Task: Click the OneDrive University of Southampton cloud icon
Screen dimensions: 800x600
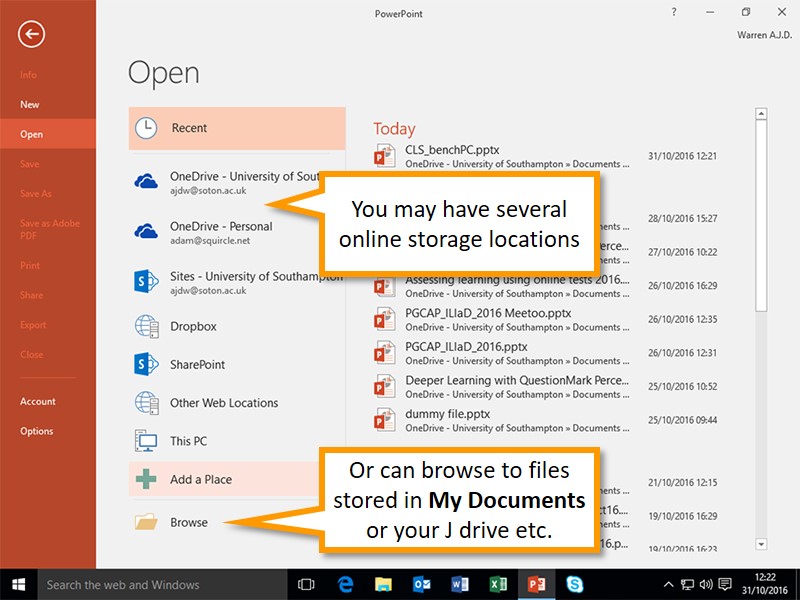Action: tap(146, 181)
